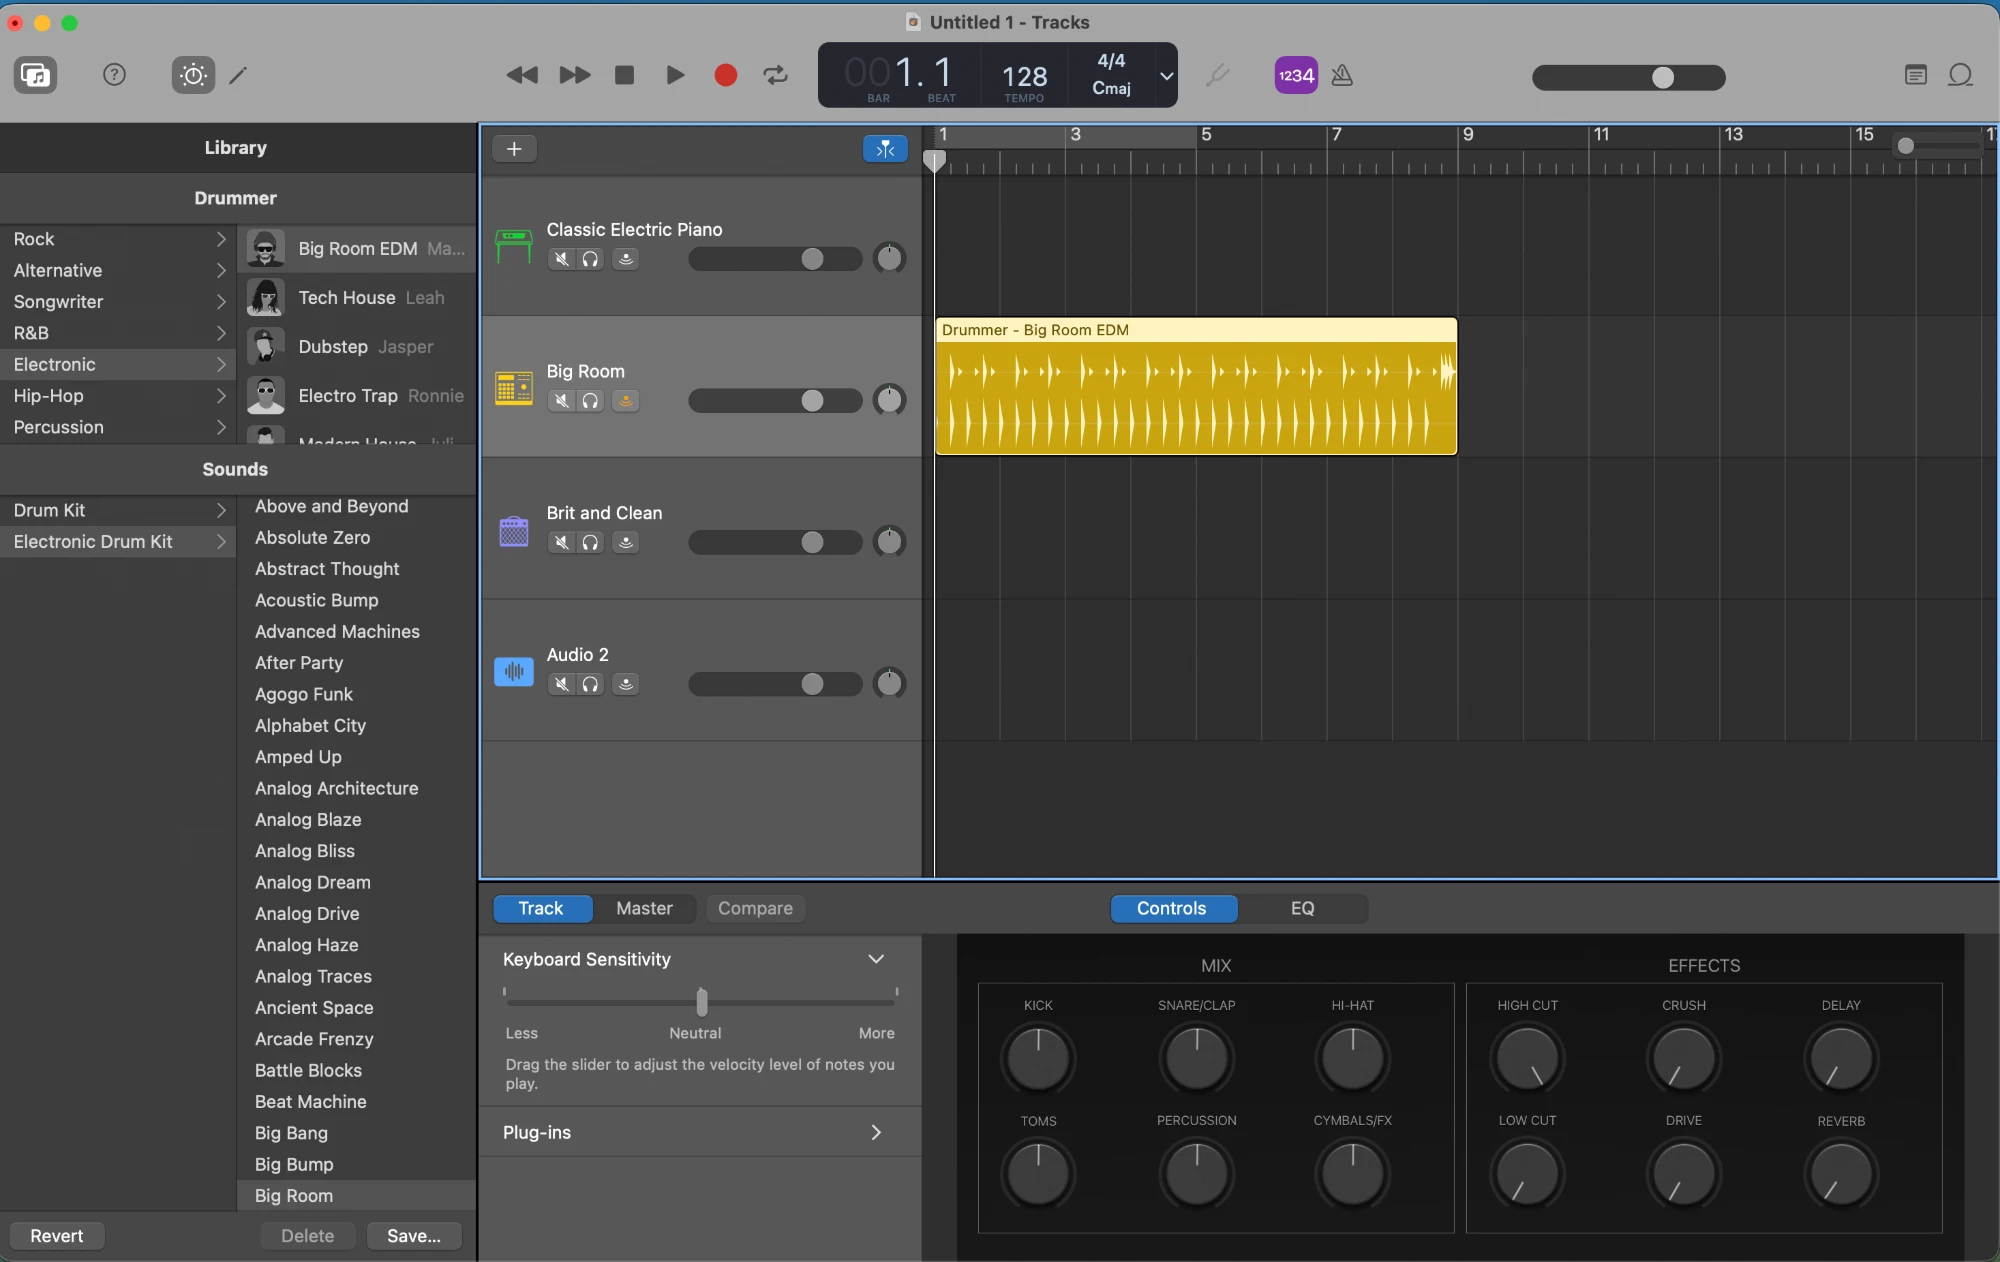Click the Stop button
This screenshot has width=2000, height=1262.
click(625, 75)
